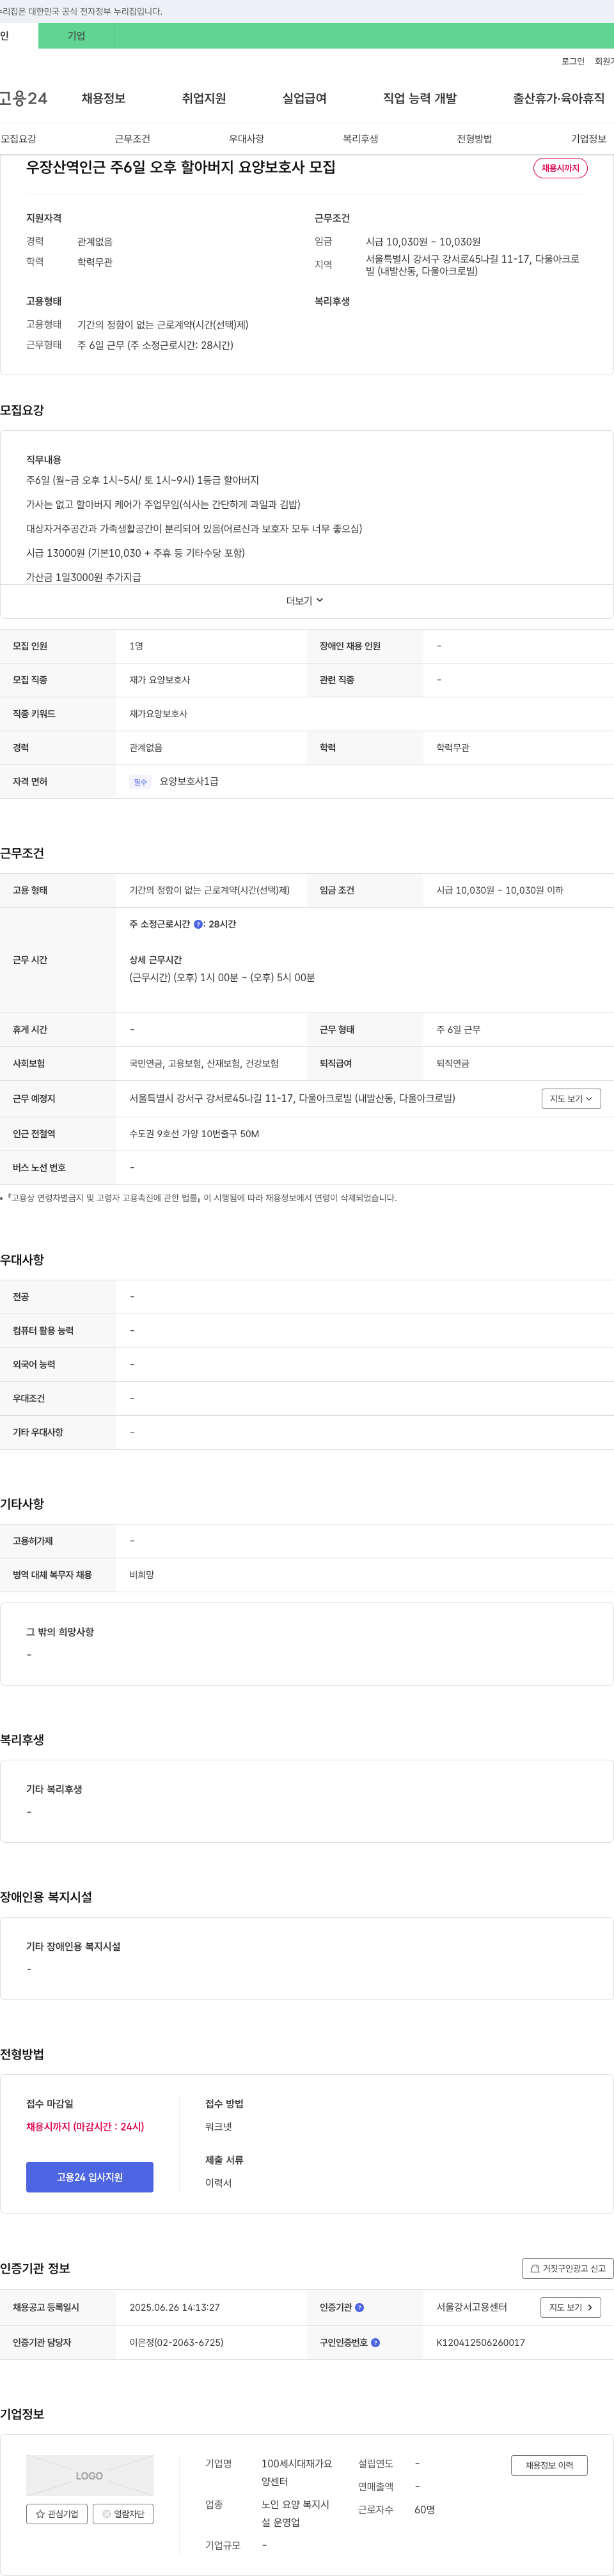
Task: Click 수도권 9호선 가양 10번출구 50M text
Action: 194,1134
